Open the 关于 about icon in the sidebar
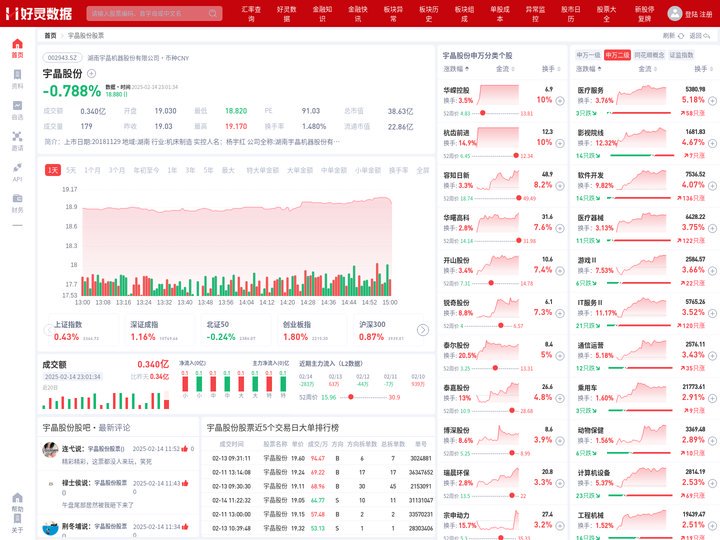720x540 pixels. [17, 518]
